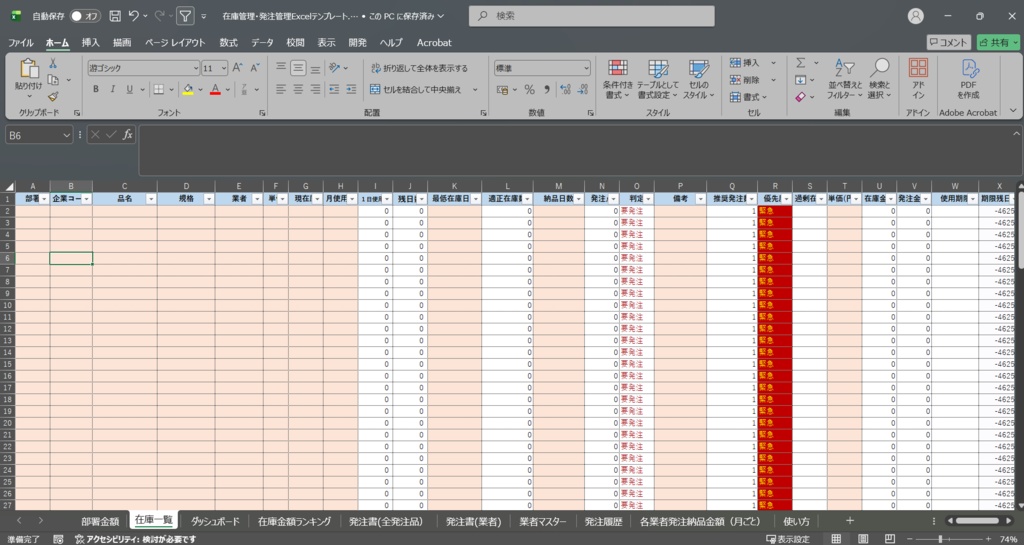Click the Comma Style icon
The width and height of the screenshot is (1024, 545).
pos(547,89)
